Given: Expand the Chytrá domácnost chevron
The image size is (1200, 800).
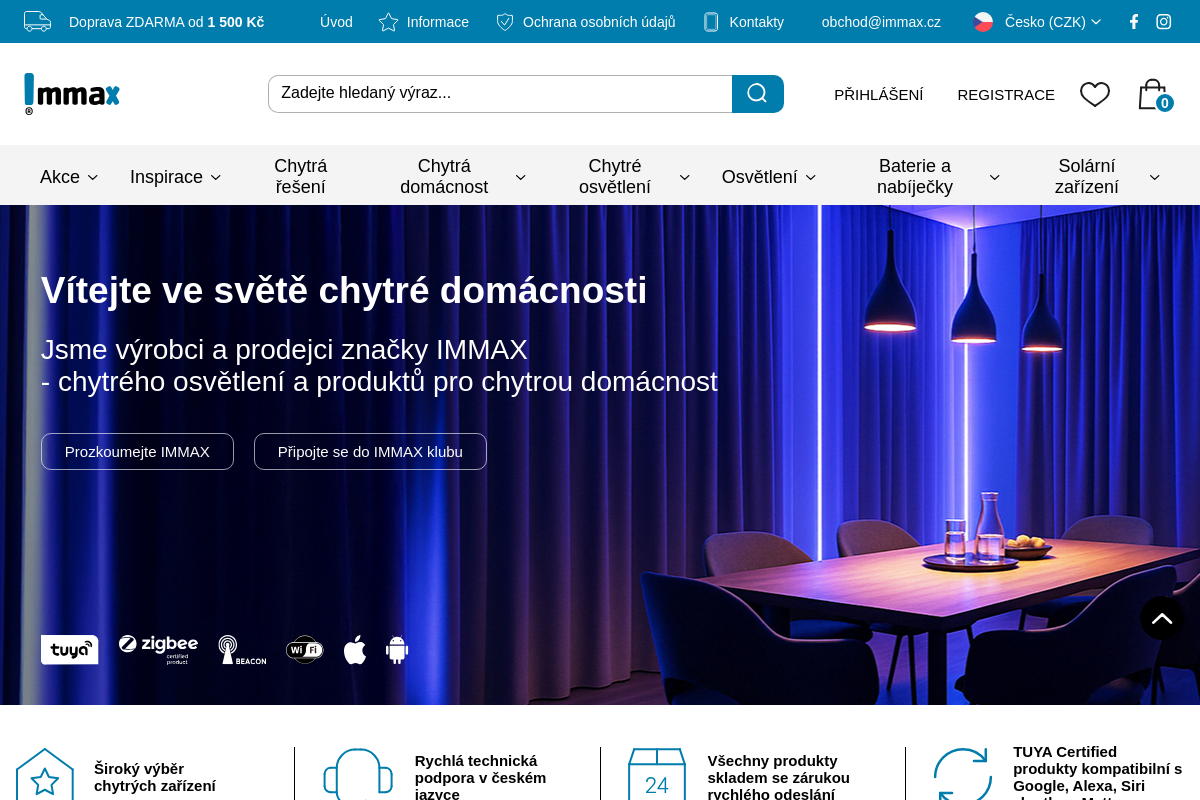Looking at the screenshot, I should point(520,178).
